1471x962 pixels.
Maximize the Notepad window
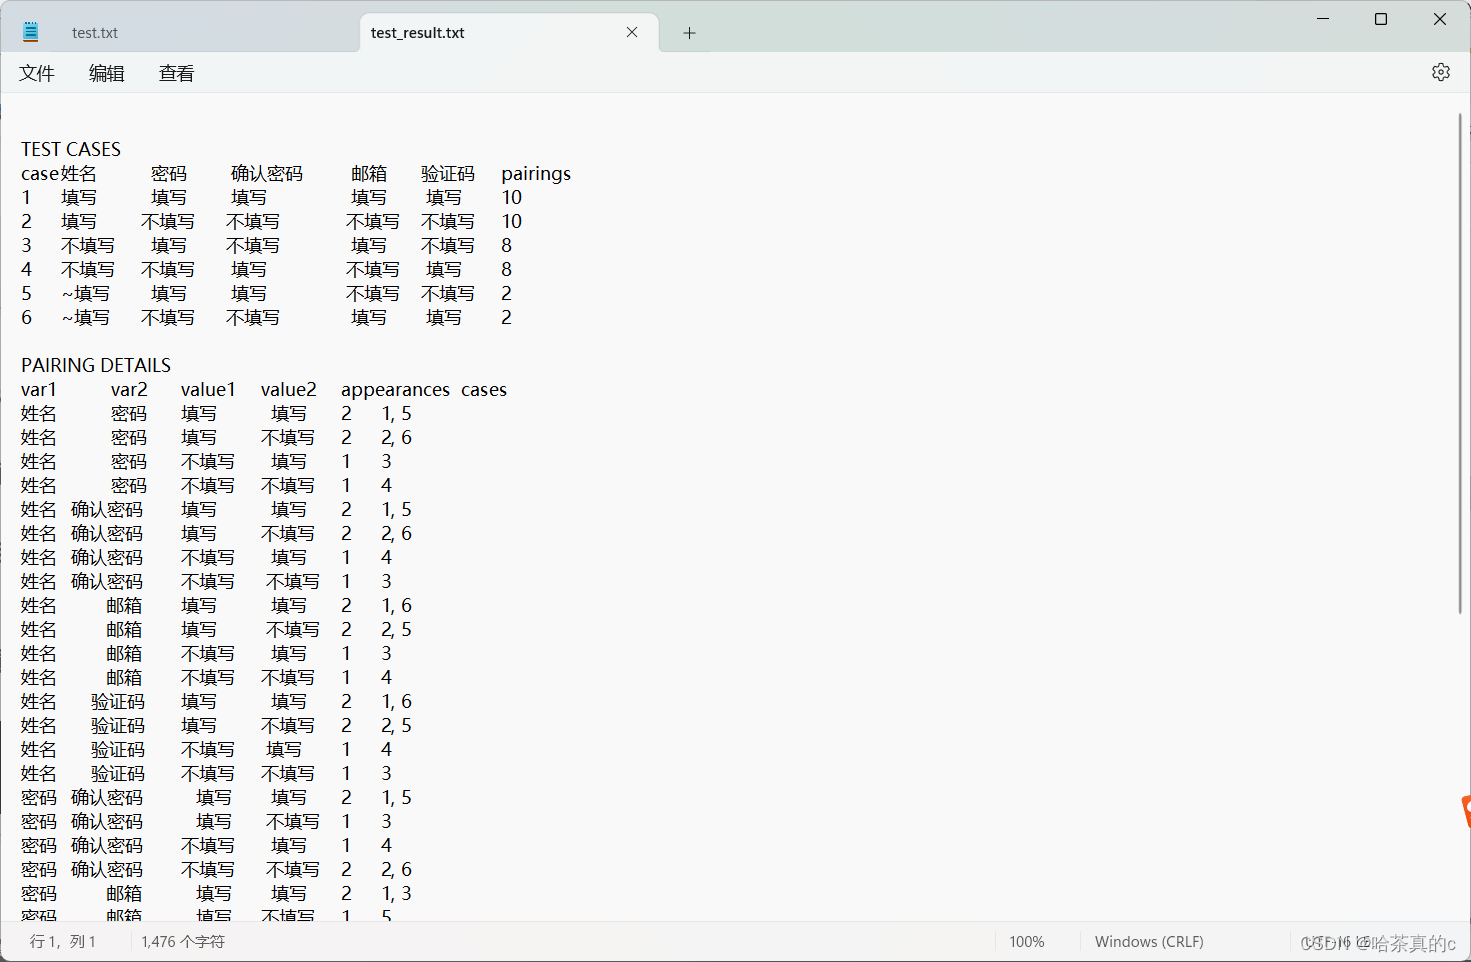[1381, 19]
